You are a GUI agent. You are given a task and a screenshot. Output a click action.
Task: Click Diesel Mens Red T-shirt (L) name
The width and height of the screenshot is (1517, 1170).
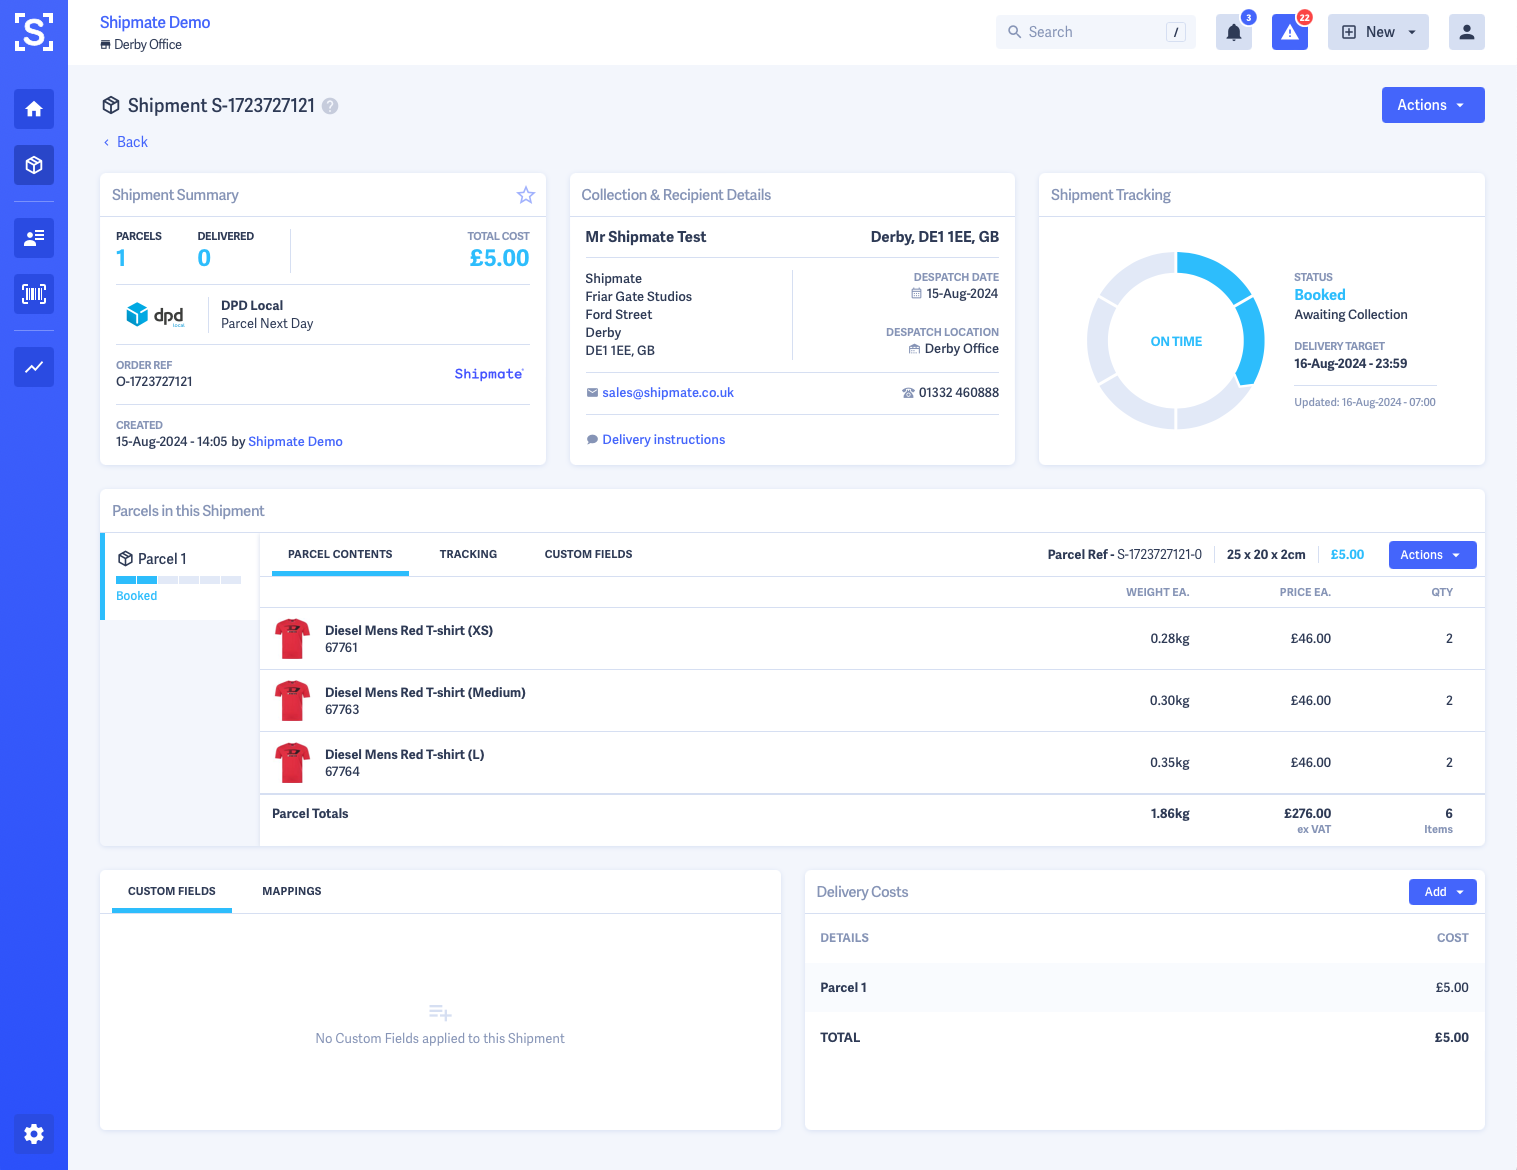tap(405, 755)
